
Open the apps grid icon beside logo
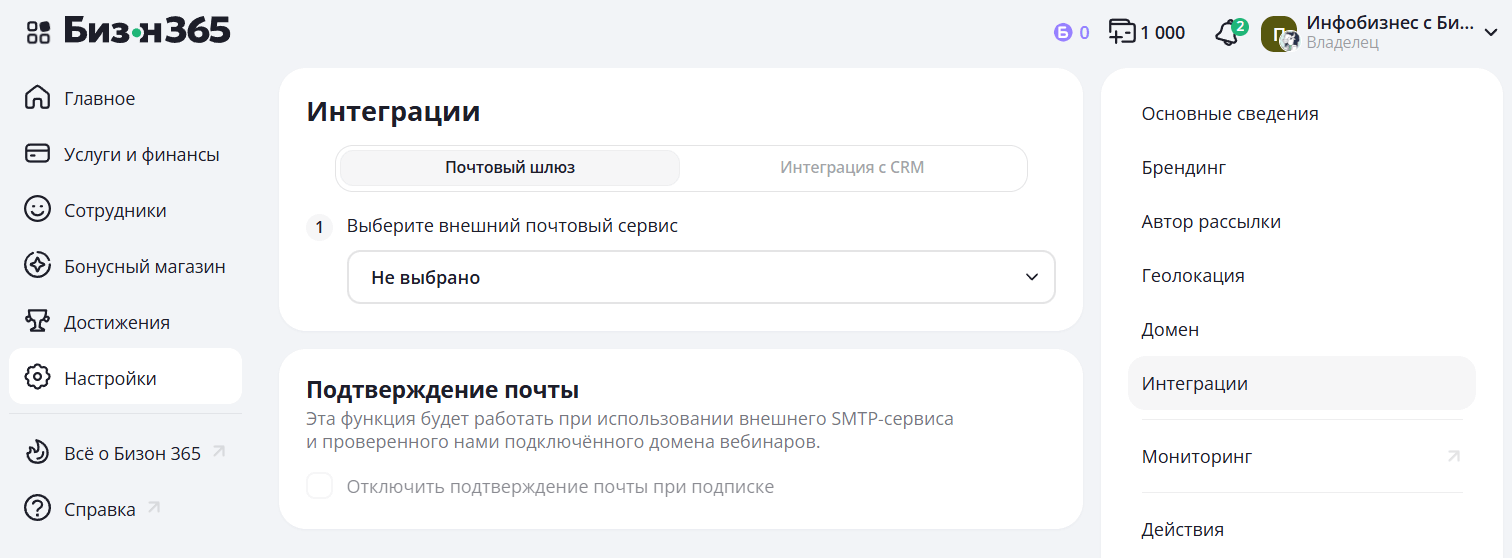(x=38, y=32)
